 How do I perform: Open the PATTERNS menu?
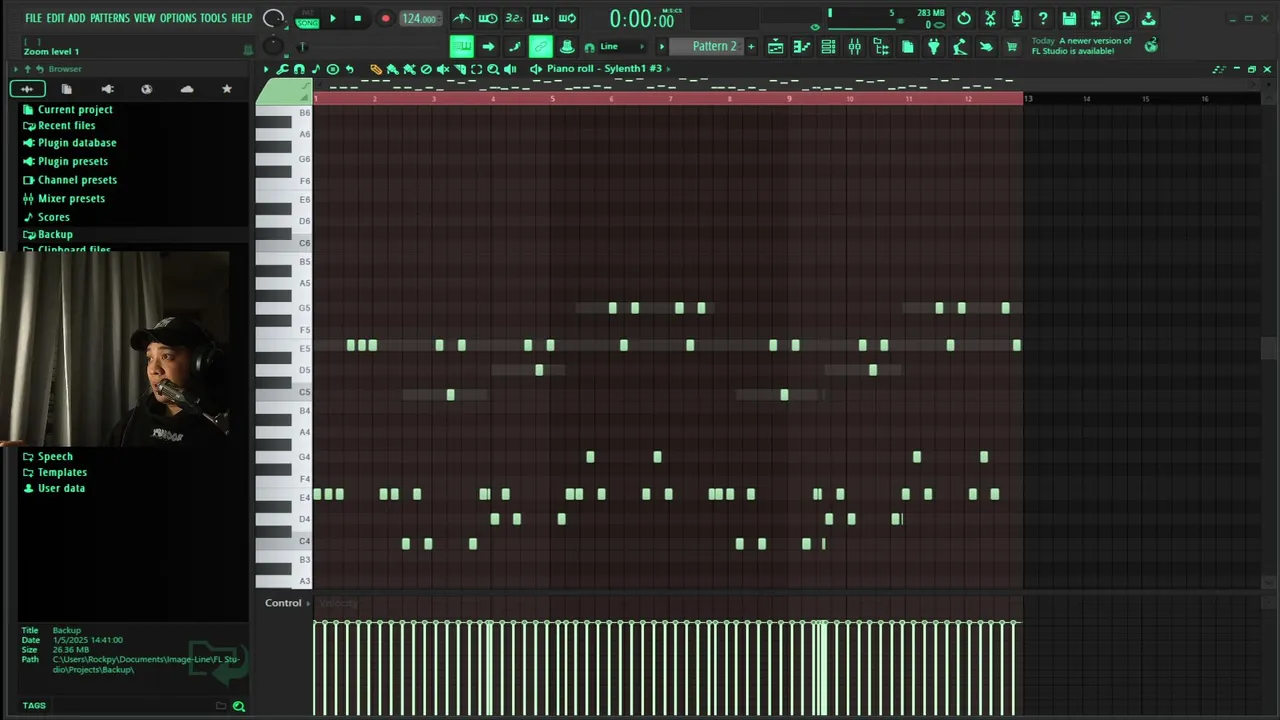point(110,18)
